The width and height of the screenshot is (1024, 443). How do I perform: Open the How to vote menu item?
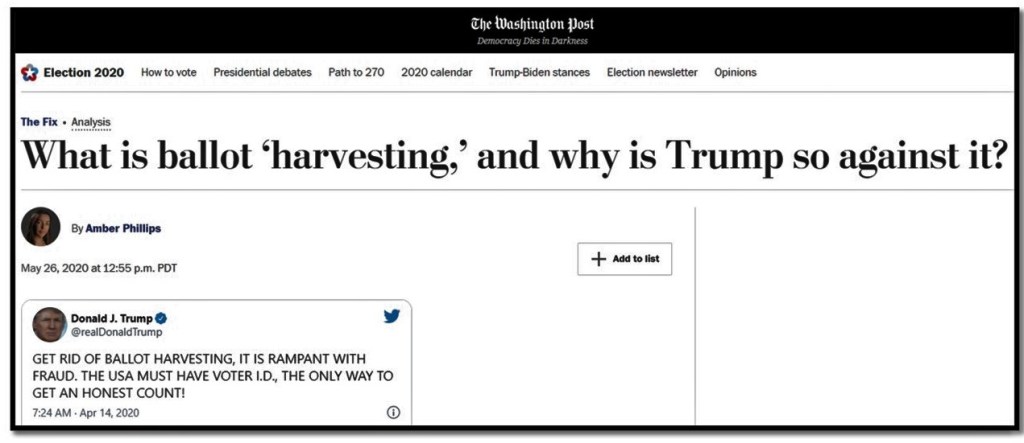[168, 72]
